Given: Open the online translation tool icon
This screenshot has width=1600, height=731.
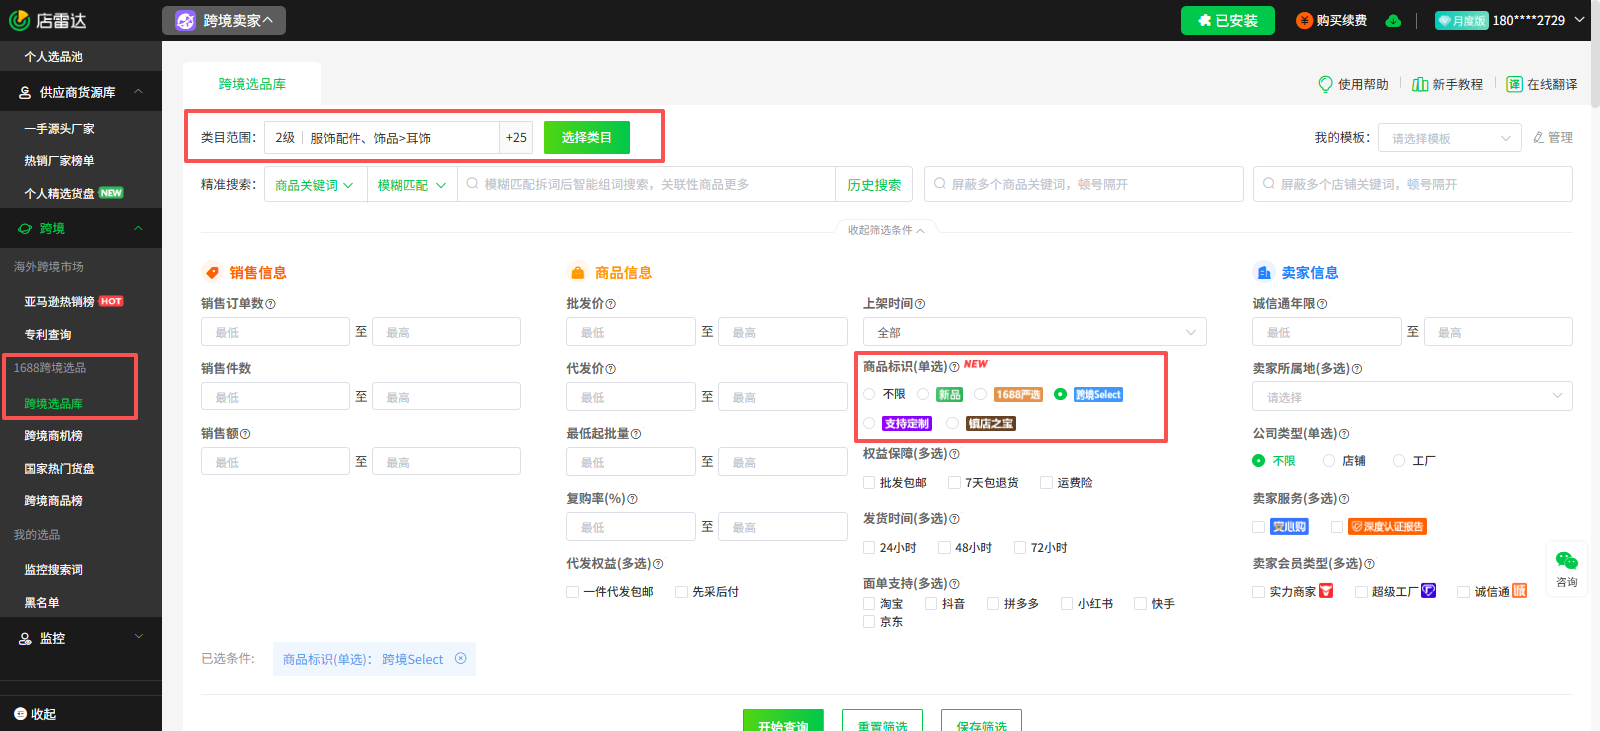Looking at the screenshot, I should pyautogui.click(x=1514, y=84).
